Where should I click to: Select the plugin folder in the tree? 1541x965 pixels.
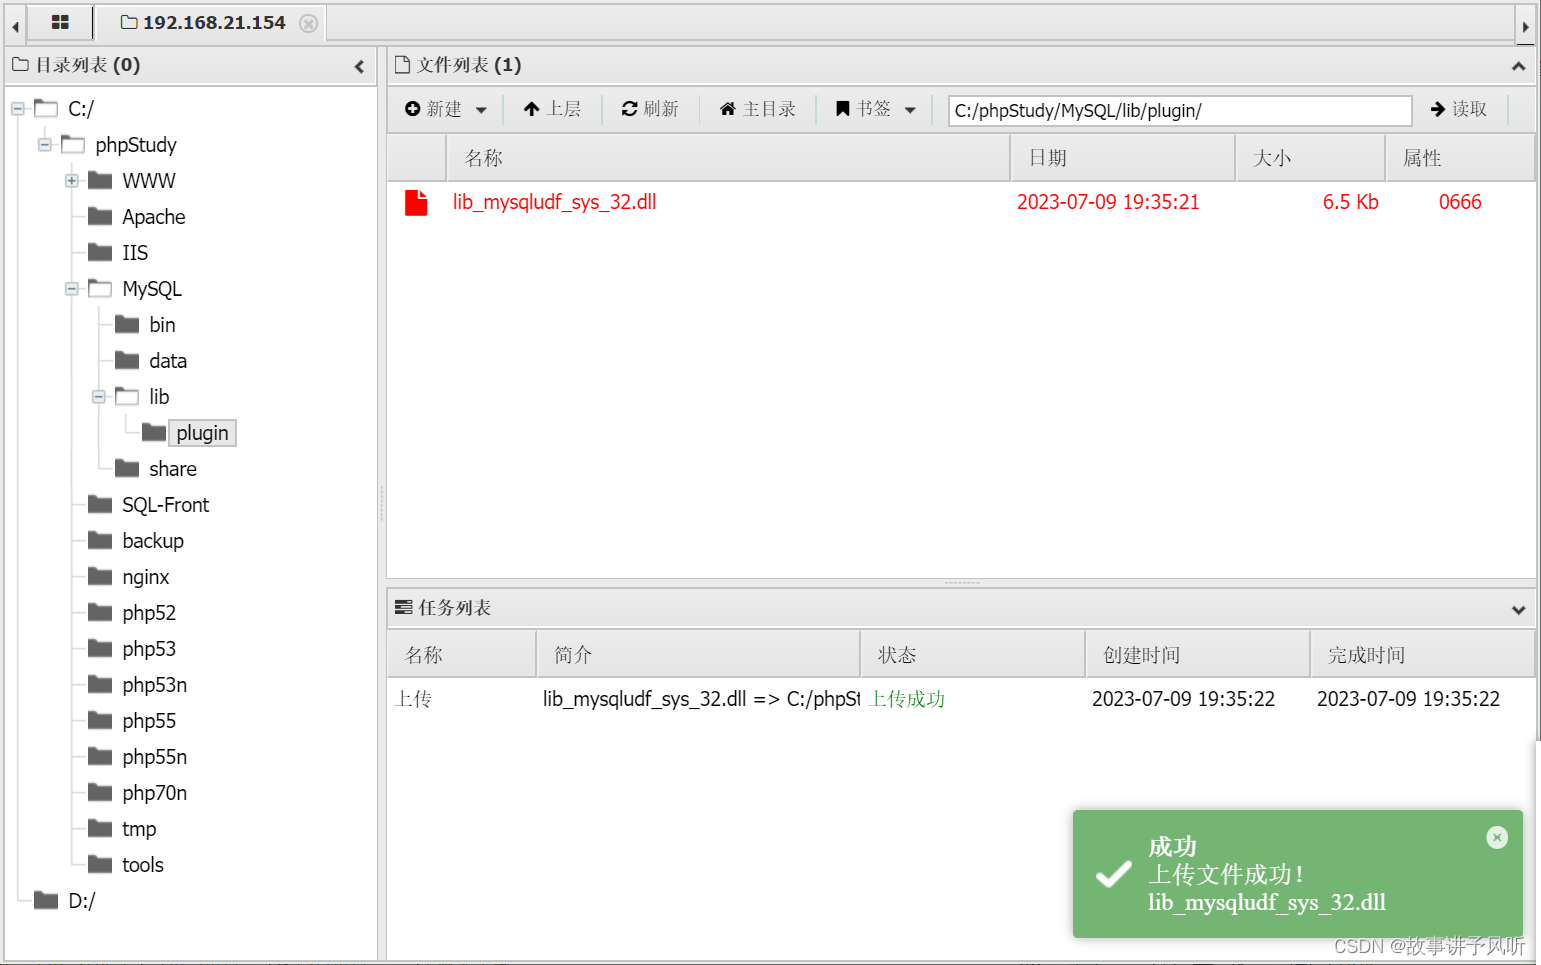[x=202, y=432]
